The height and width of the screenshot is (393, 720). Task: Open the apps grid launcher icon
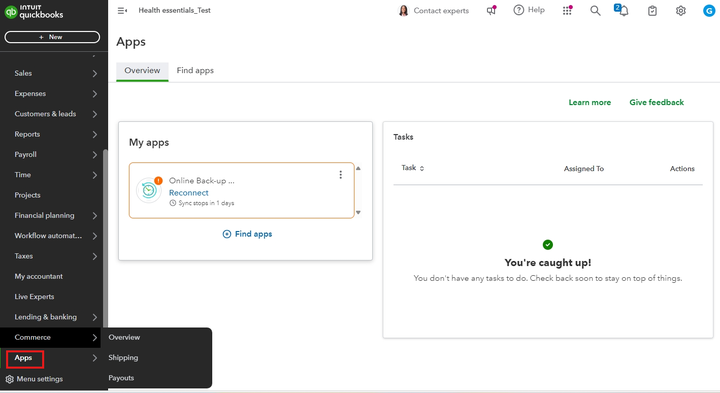click(567, 10)
